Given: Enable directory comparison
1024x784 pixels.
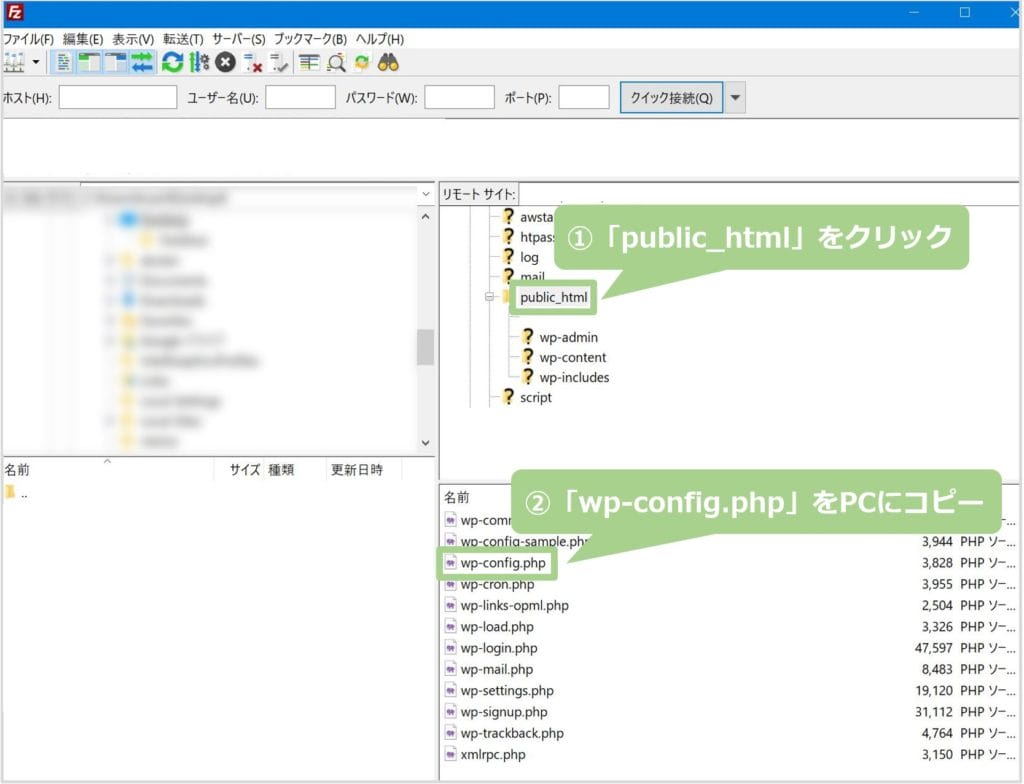Looking at the screenshot, I should tap(334, 62).
